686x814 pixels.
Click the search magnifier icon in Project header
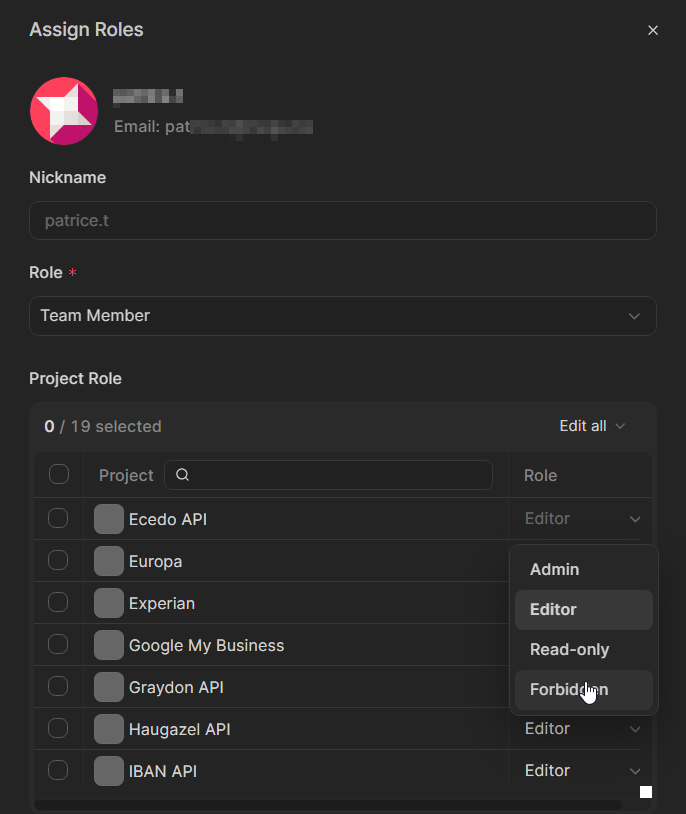point(183,475)
